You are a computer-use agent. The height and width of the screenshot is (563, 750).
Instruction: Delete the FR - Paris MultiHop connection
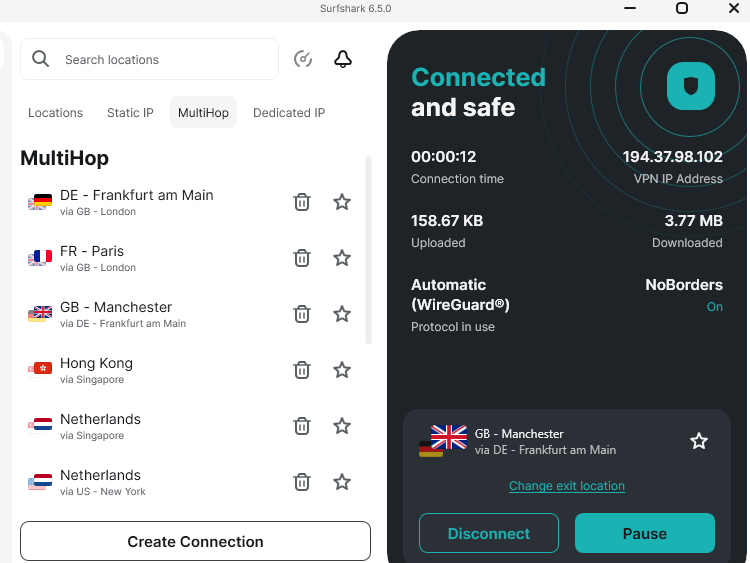tap(301, 258)
